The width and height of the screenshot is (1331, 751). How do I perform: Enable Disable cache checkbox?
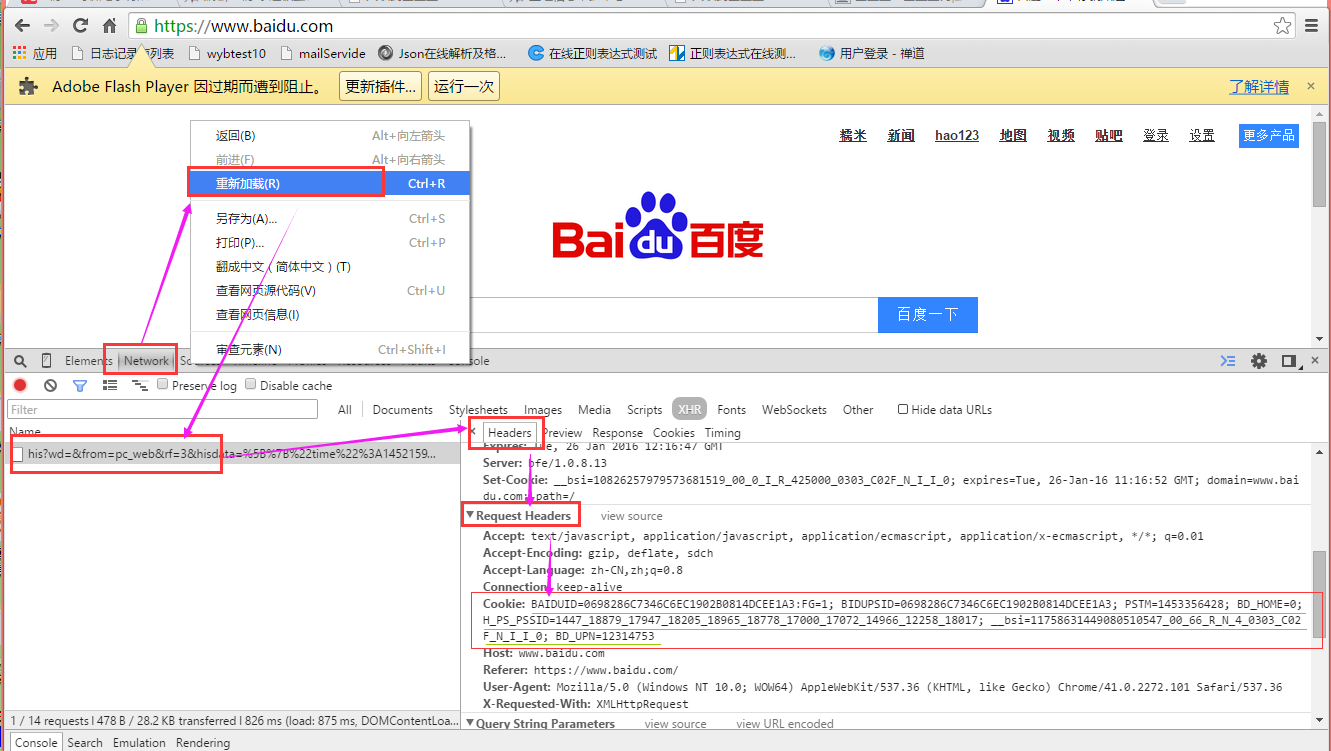pyautogui.click(x=251, y=385)
